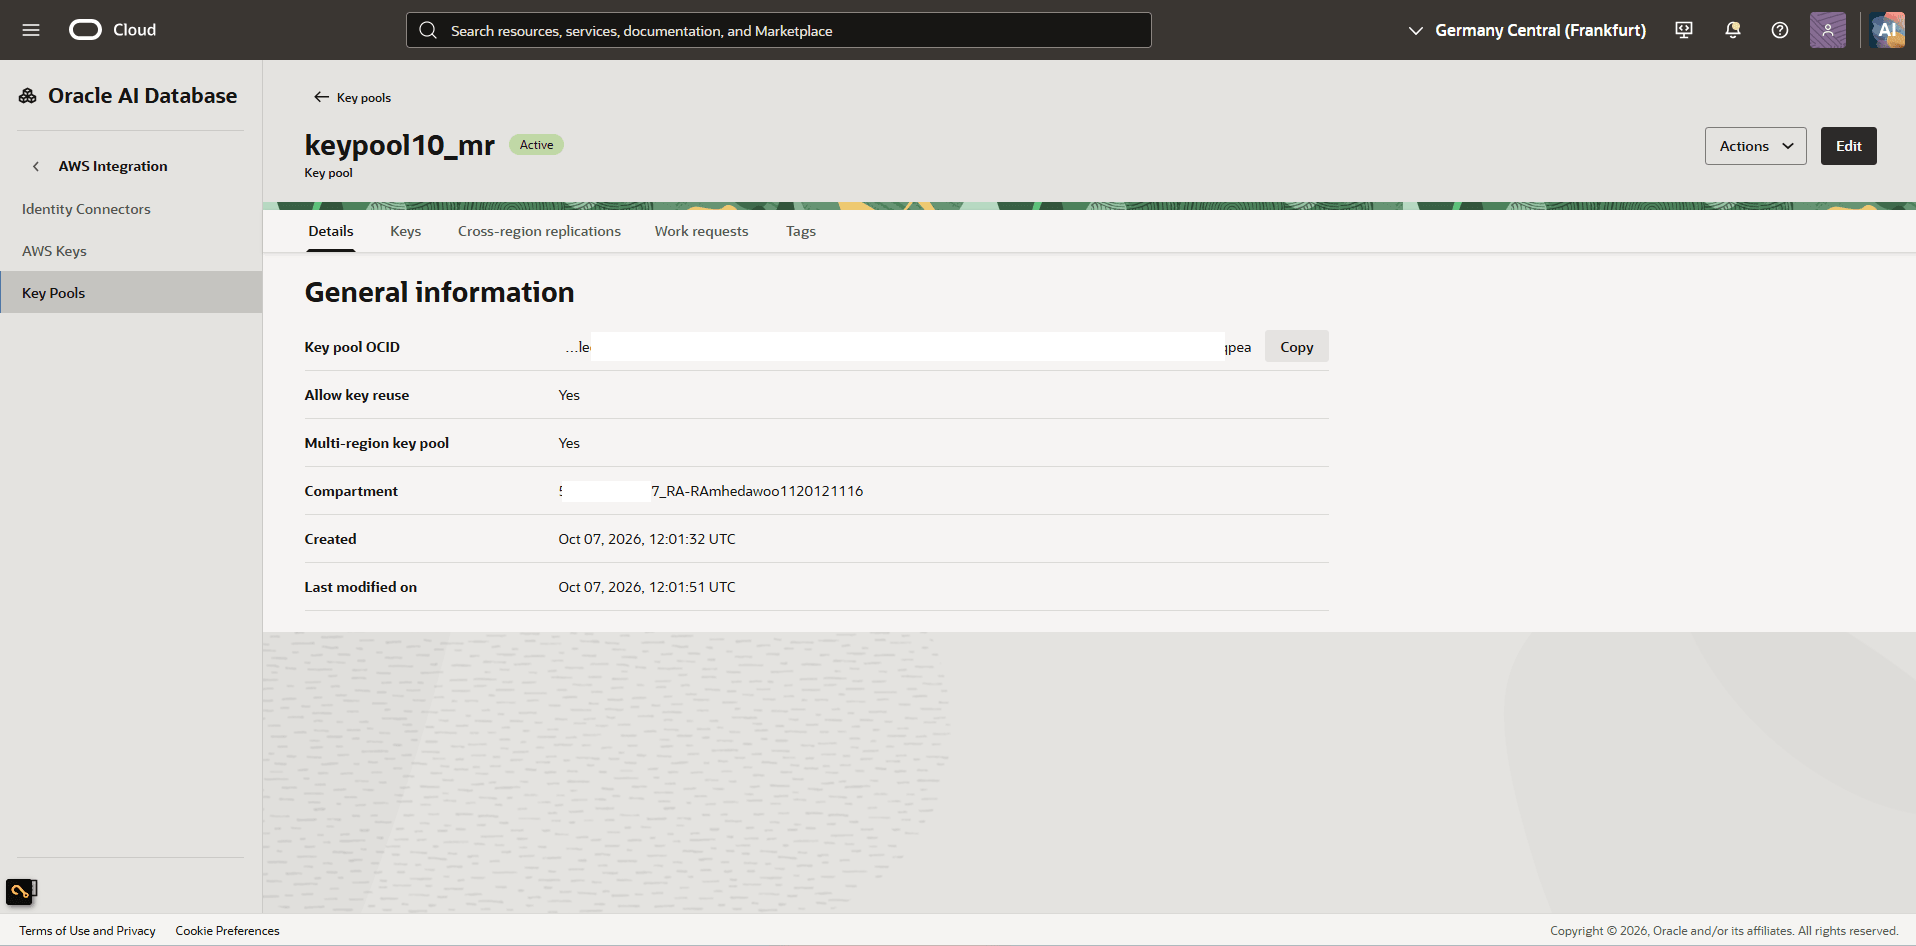
Task: Click the Active status badge
Action: coord(536,145)
